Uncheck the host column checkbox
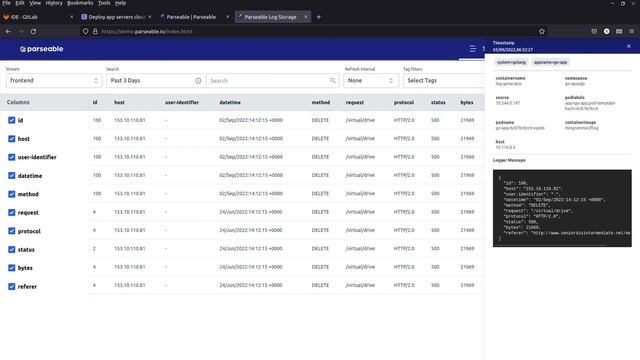This screenshot has height=360, width=640. click(11, 139)
